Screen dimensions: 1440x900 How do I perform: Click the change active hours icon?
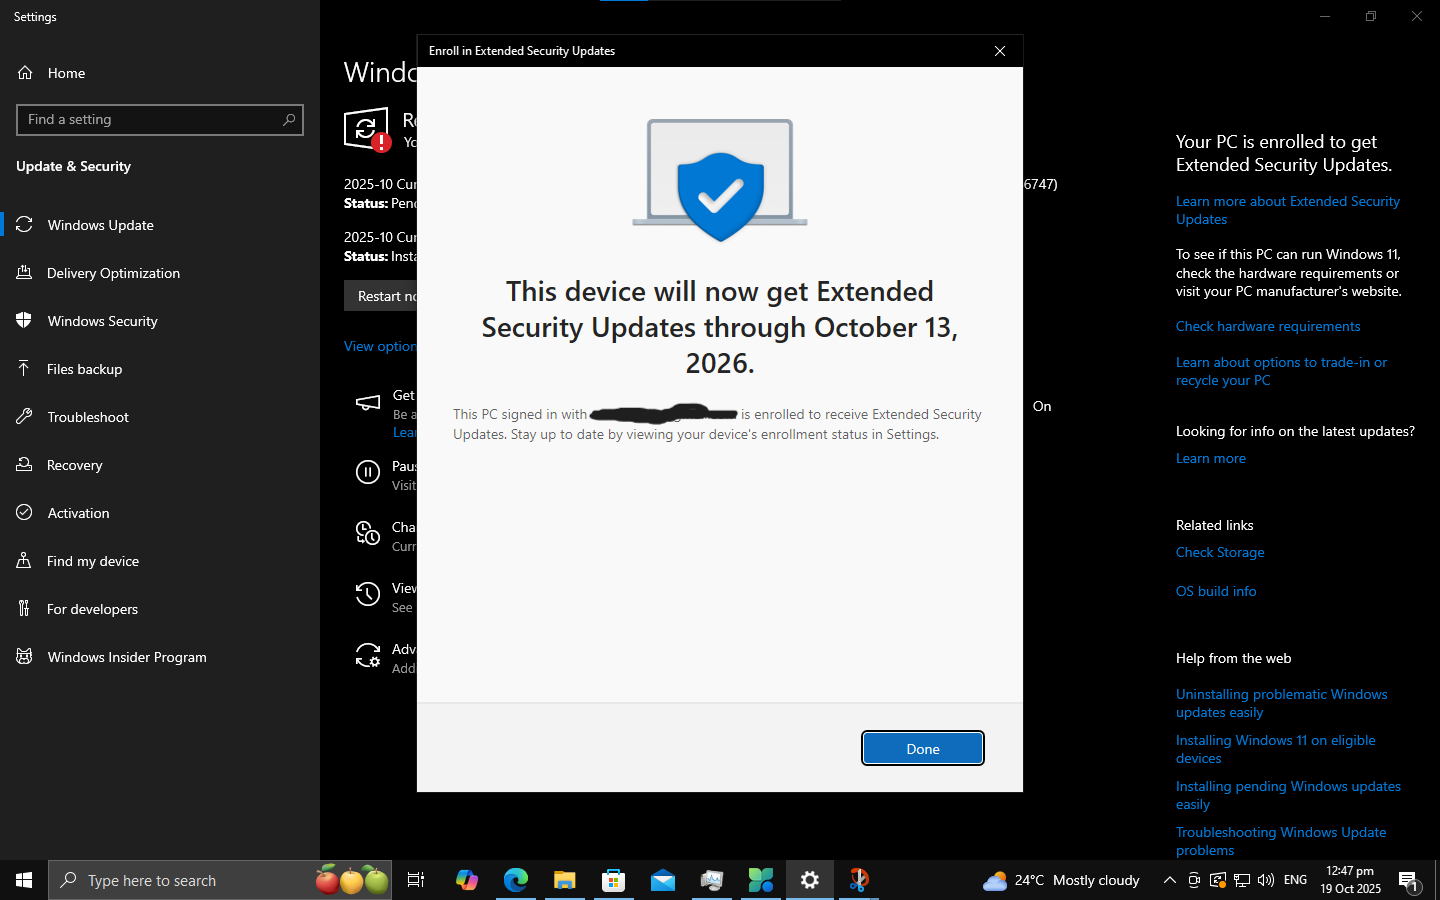368,534
